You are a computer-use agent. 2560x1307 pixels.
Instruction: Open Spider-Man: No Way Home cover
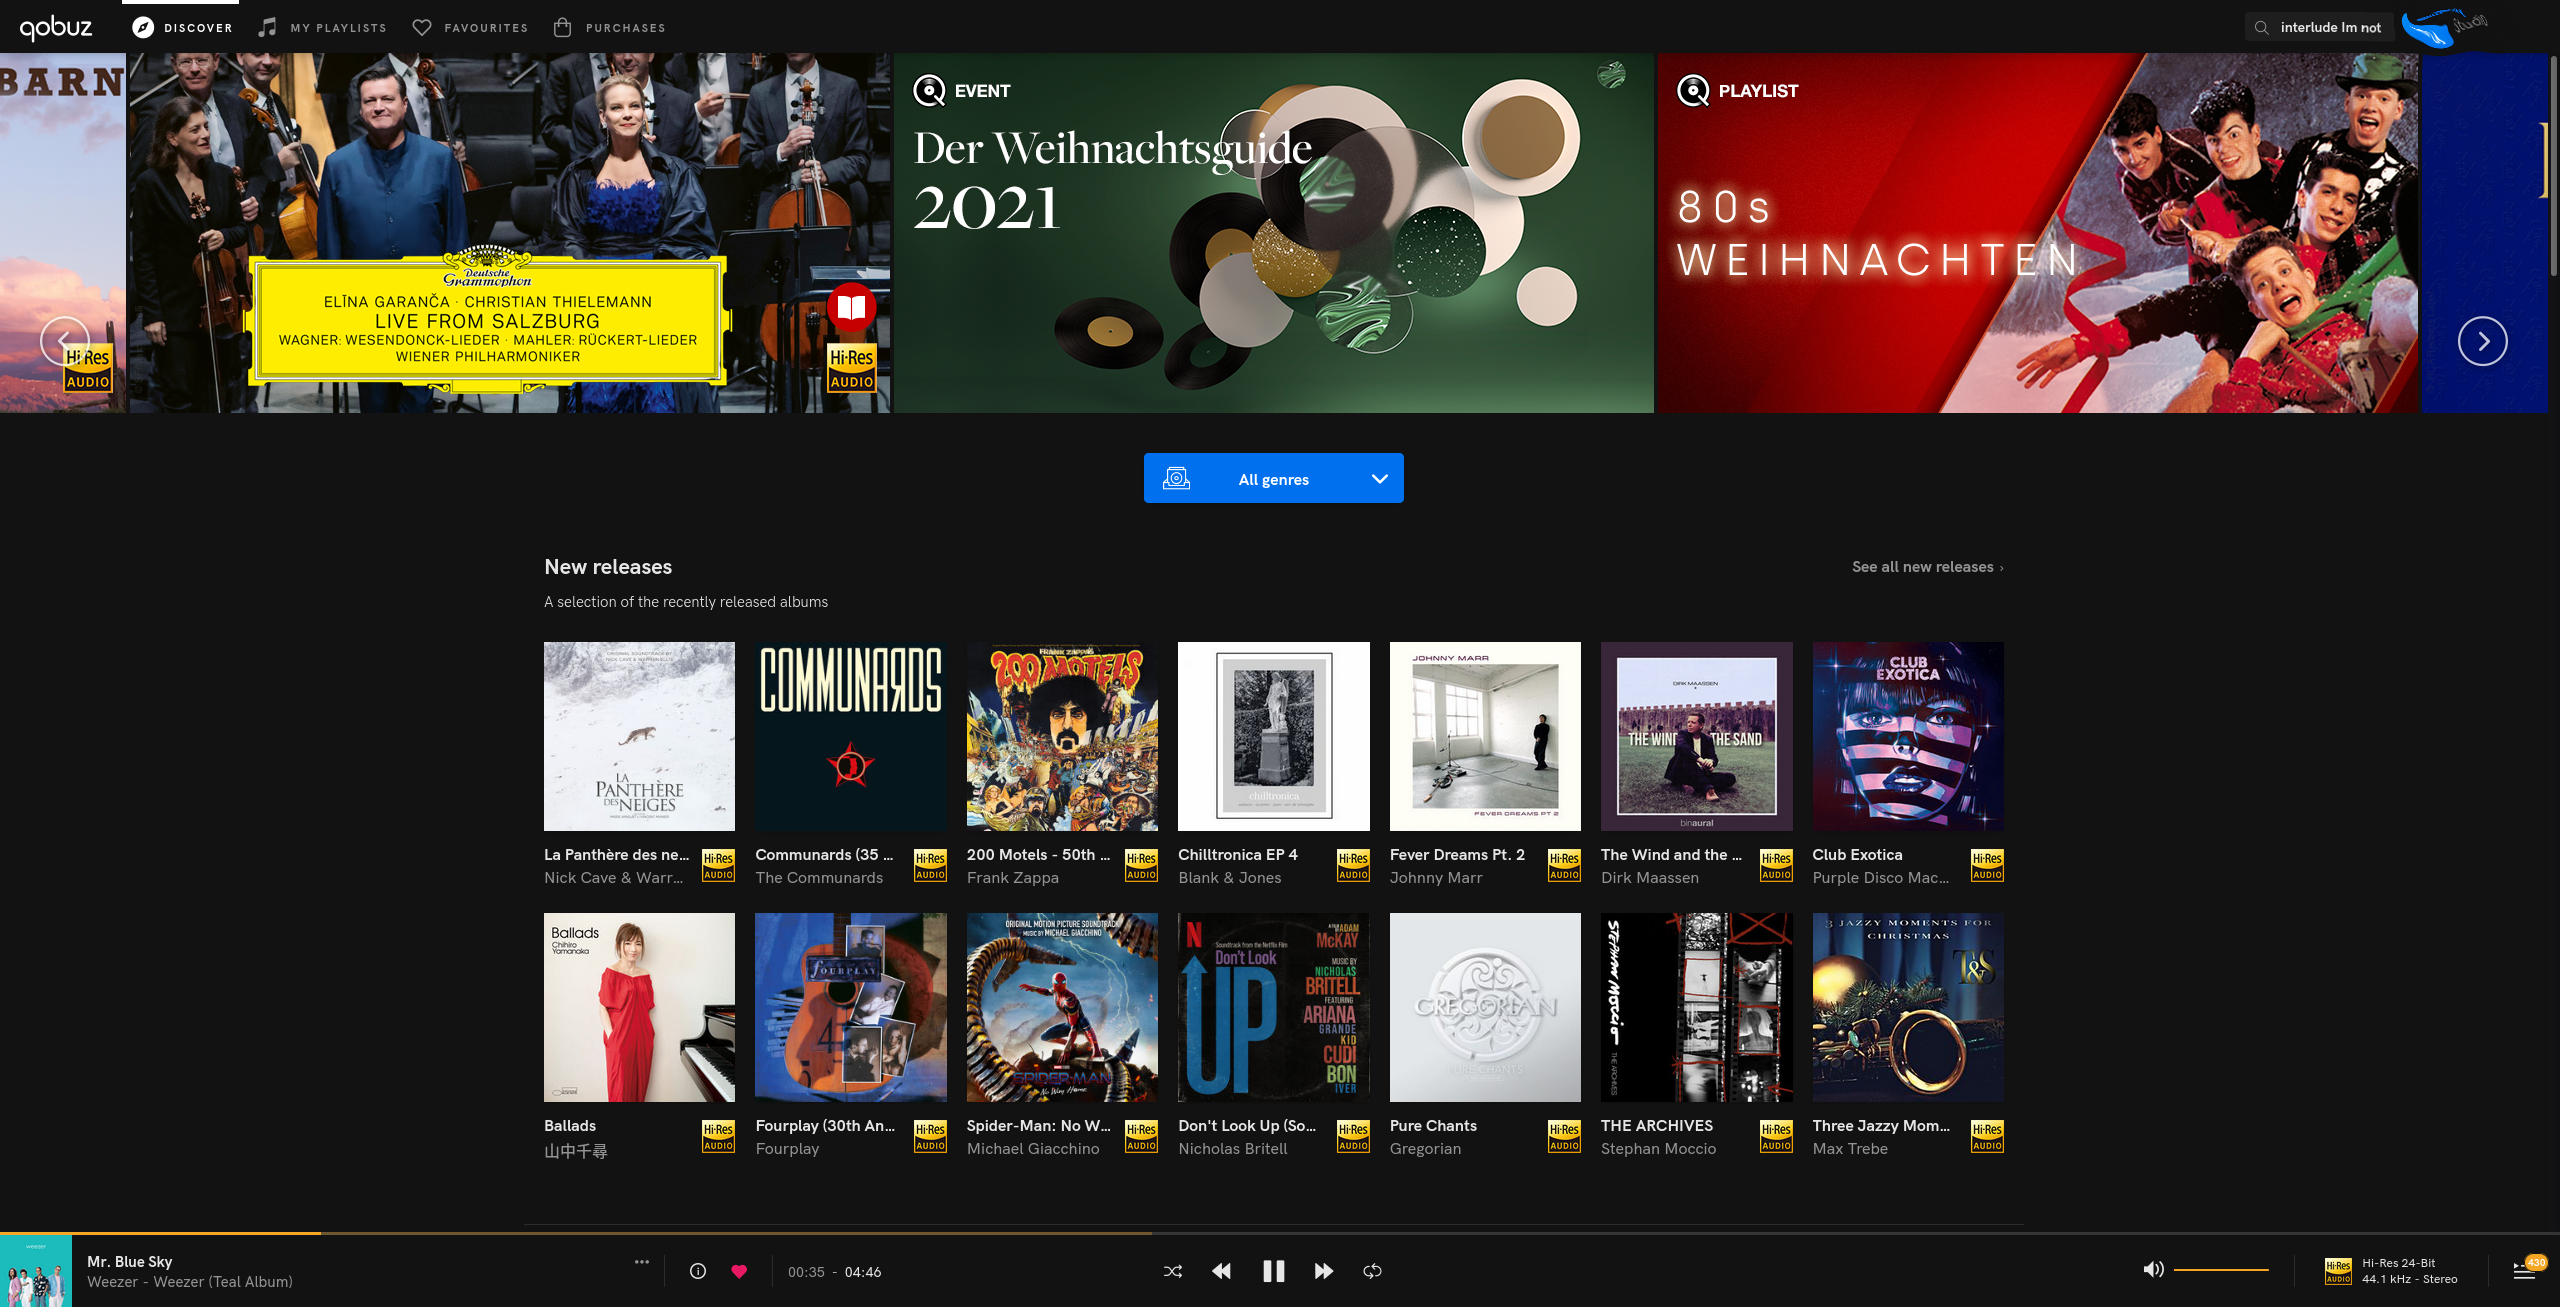(1062, 1007)
